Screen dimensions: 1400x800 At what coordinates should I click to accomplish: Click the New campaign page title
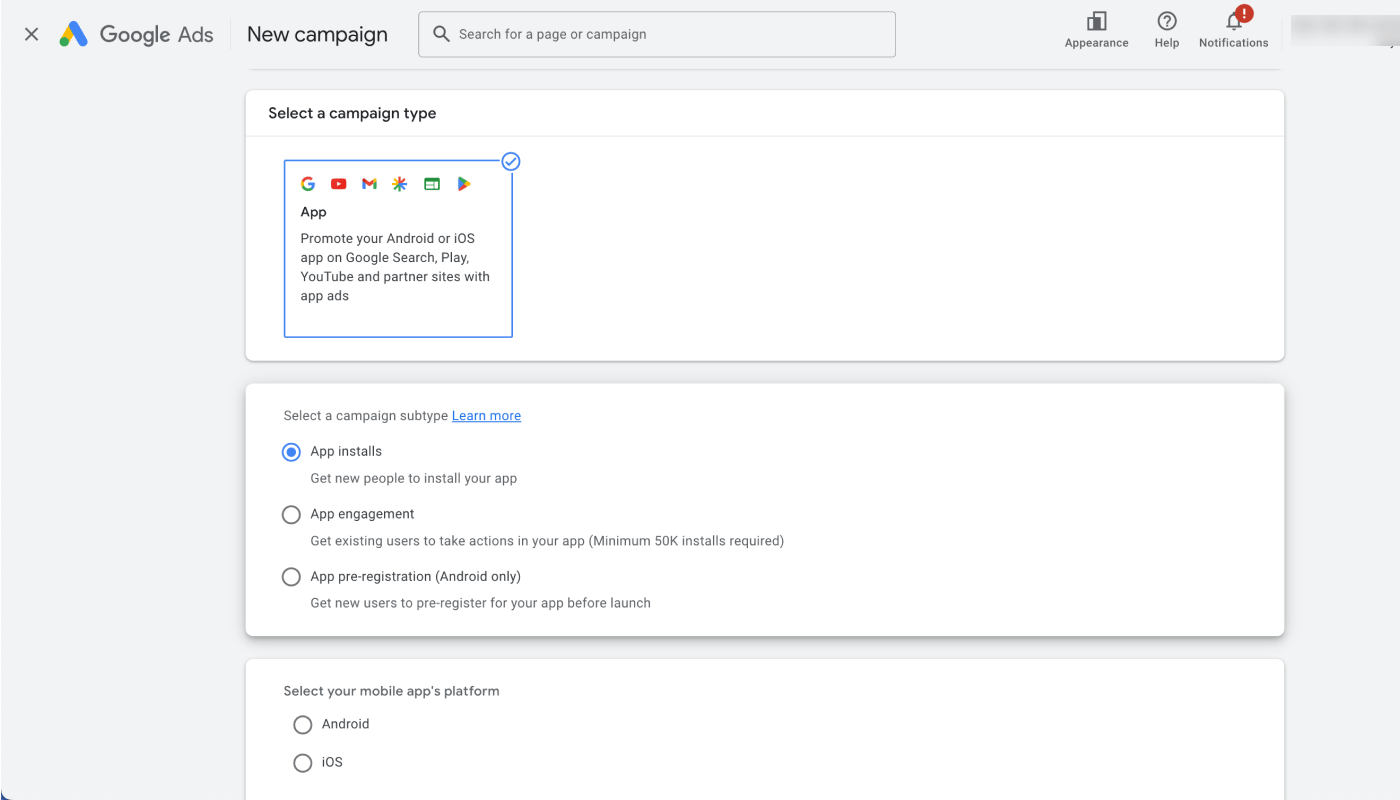click(x=317, y=34)
